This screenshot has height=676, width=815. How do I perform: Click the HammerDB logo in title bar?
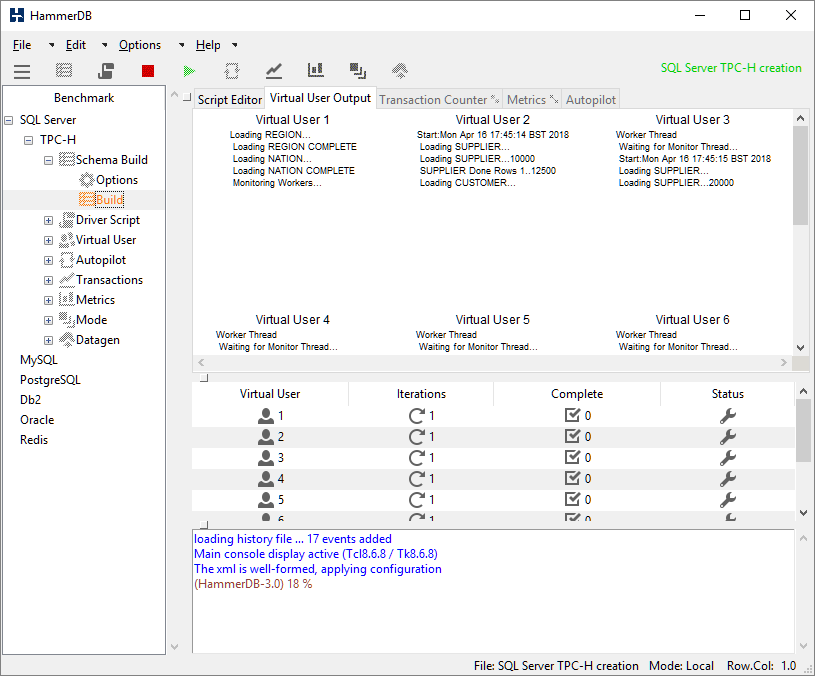point(17,15)
